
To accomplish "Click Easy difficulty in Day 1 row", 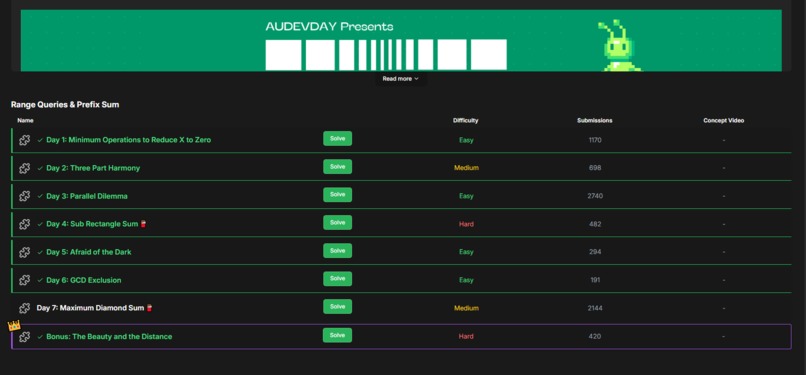I will pos(466,140).
